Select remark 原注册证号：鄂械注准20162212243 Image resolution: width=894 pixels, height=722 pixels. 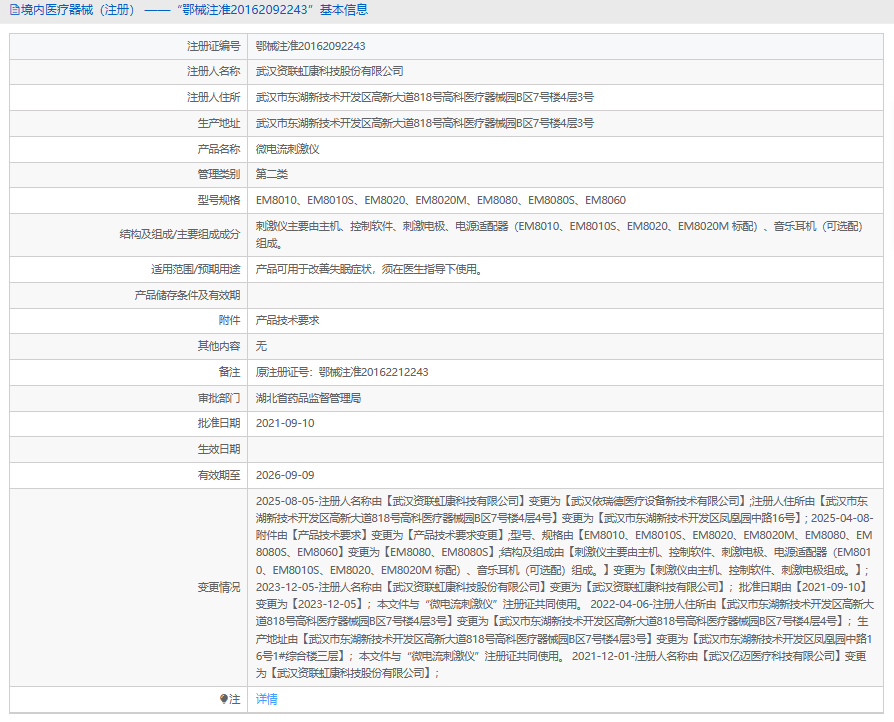342,372
